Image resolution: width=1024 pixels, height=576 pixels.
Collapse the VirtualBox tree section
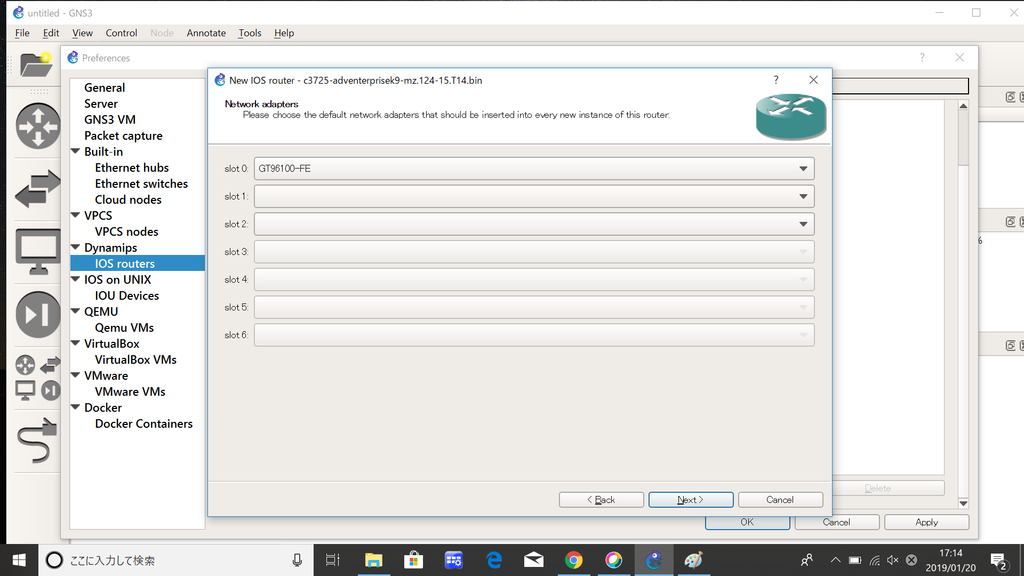(76, 343)
